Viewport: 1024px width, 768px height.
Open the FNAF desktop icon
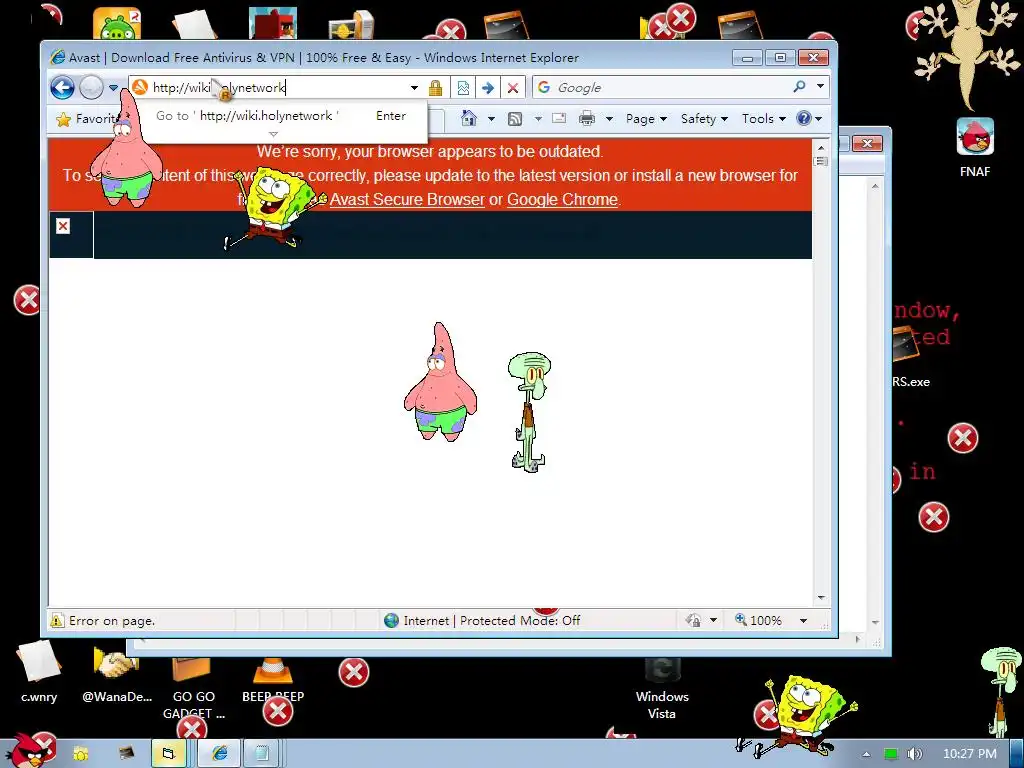[975, 148]
